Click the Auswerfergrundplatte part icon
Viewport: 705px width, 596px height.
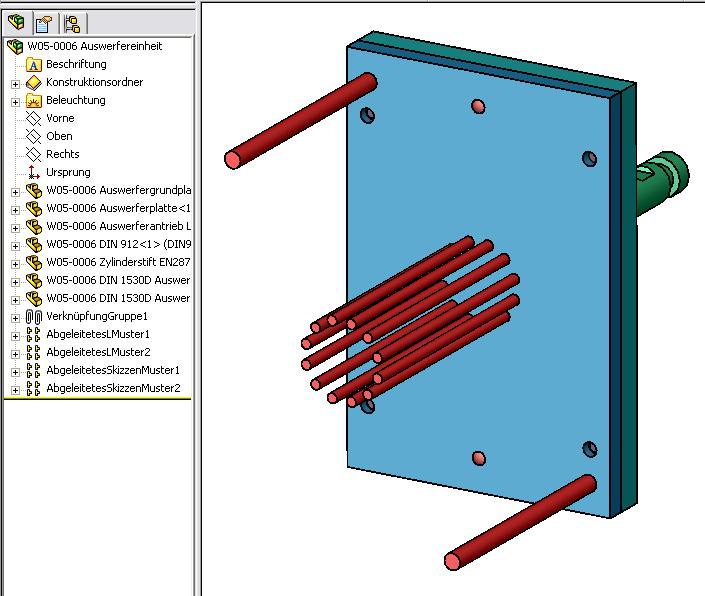[x=34, y=191]
